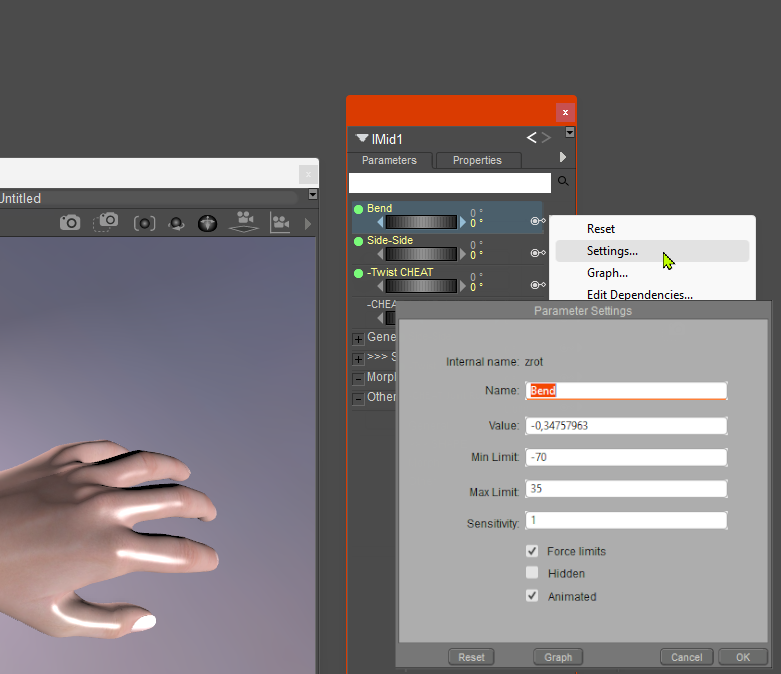Choose Edit Dependencies... in the context menu
The image size is (781, 674).
[652, 294]
